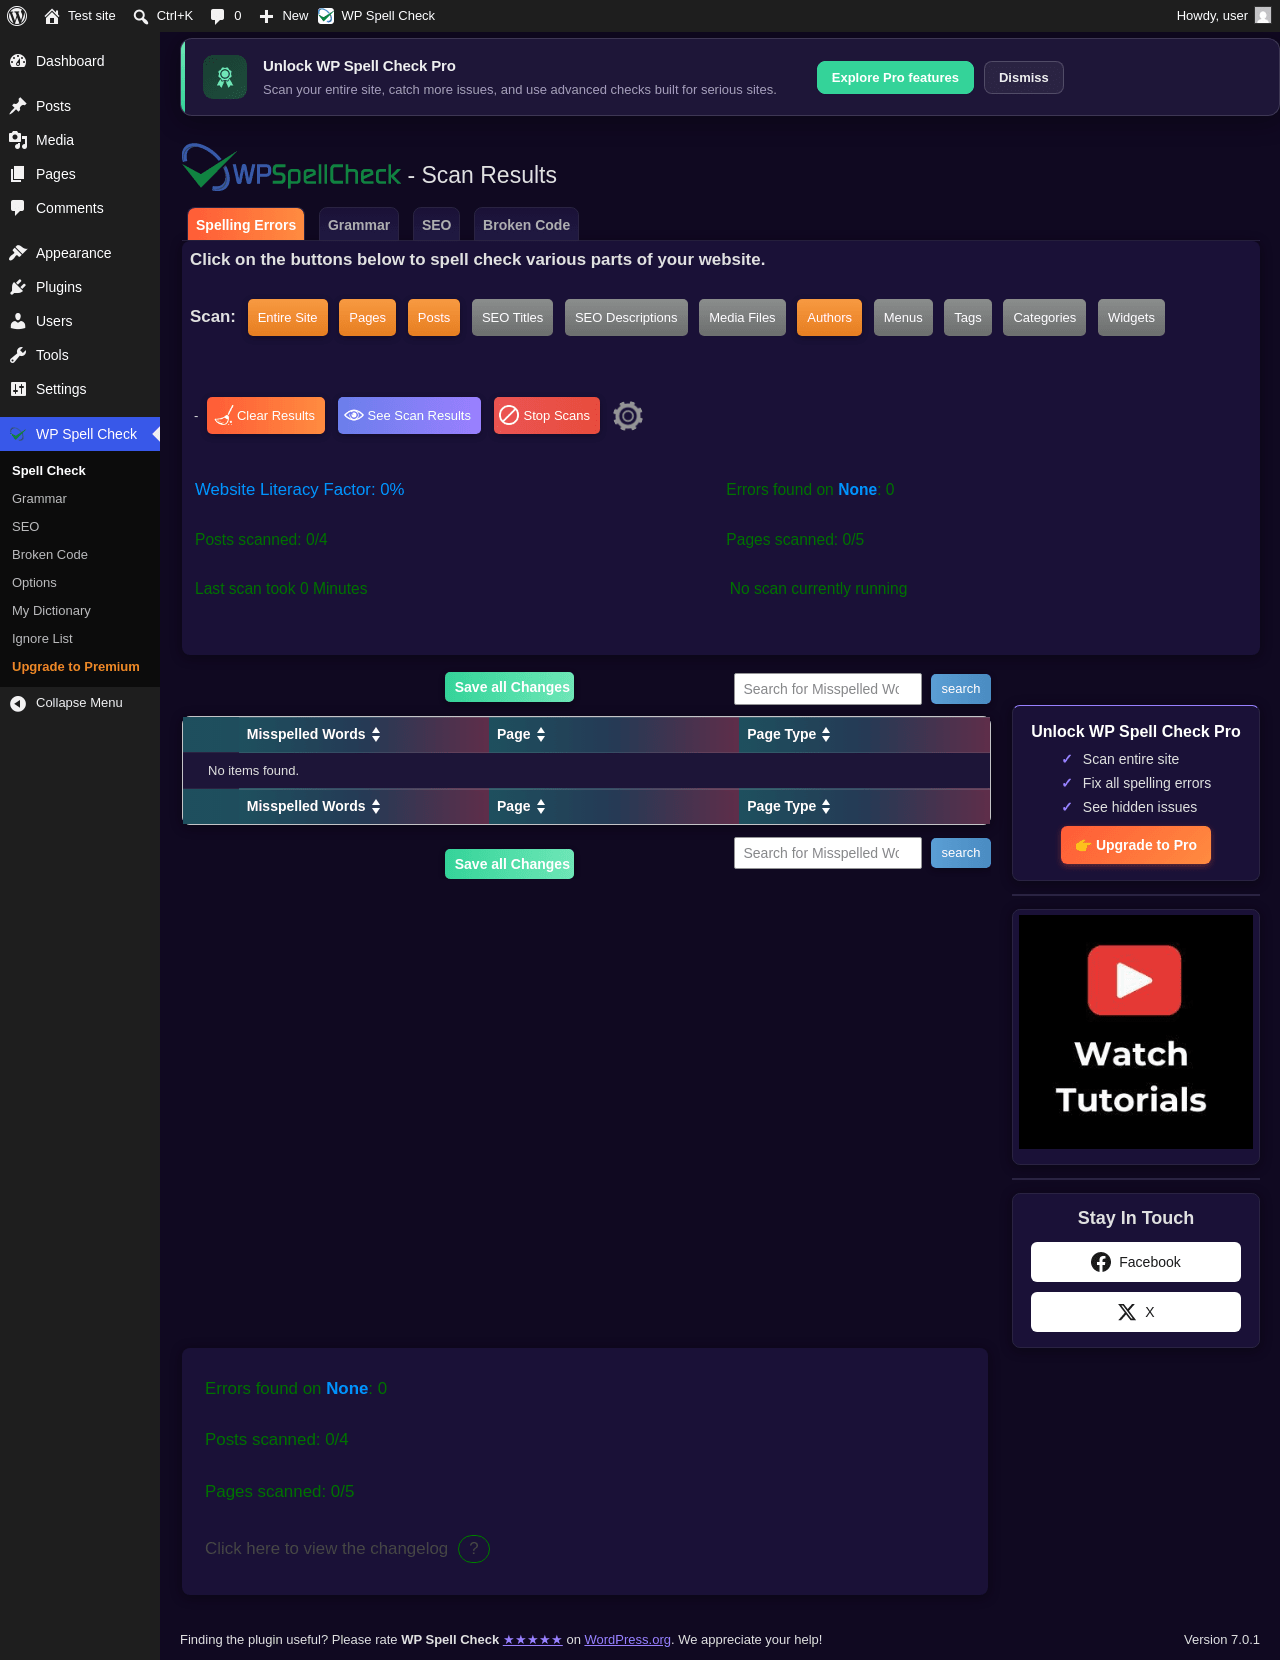Click the Comments icon in sidebar
Screen dimensions: 1280x1660
[x=18, y=208]
